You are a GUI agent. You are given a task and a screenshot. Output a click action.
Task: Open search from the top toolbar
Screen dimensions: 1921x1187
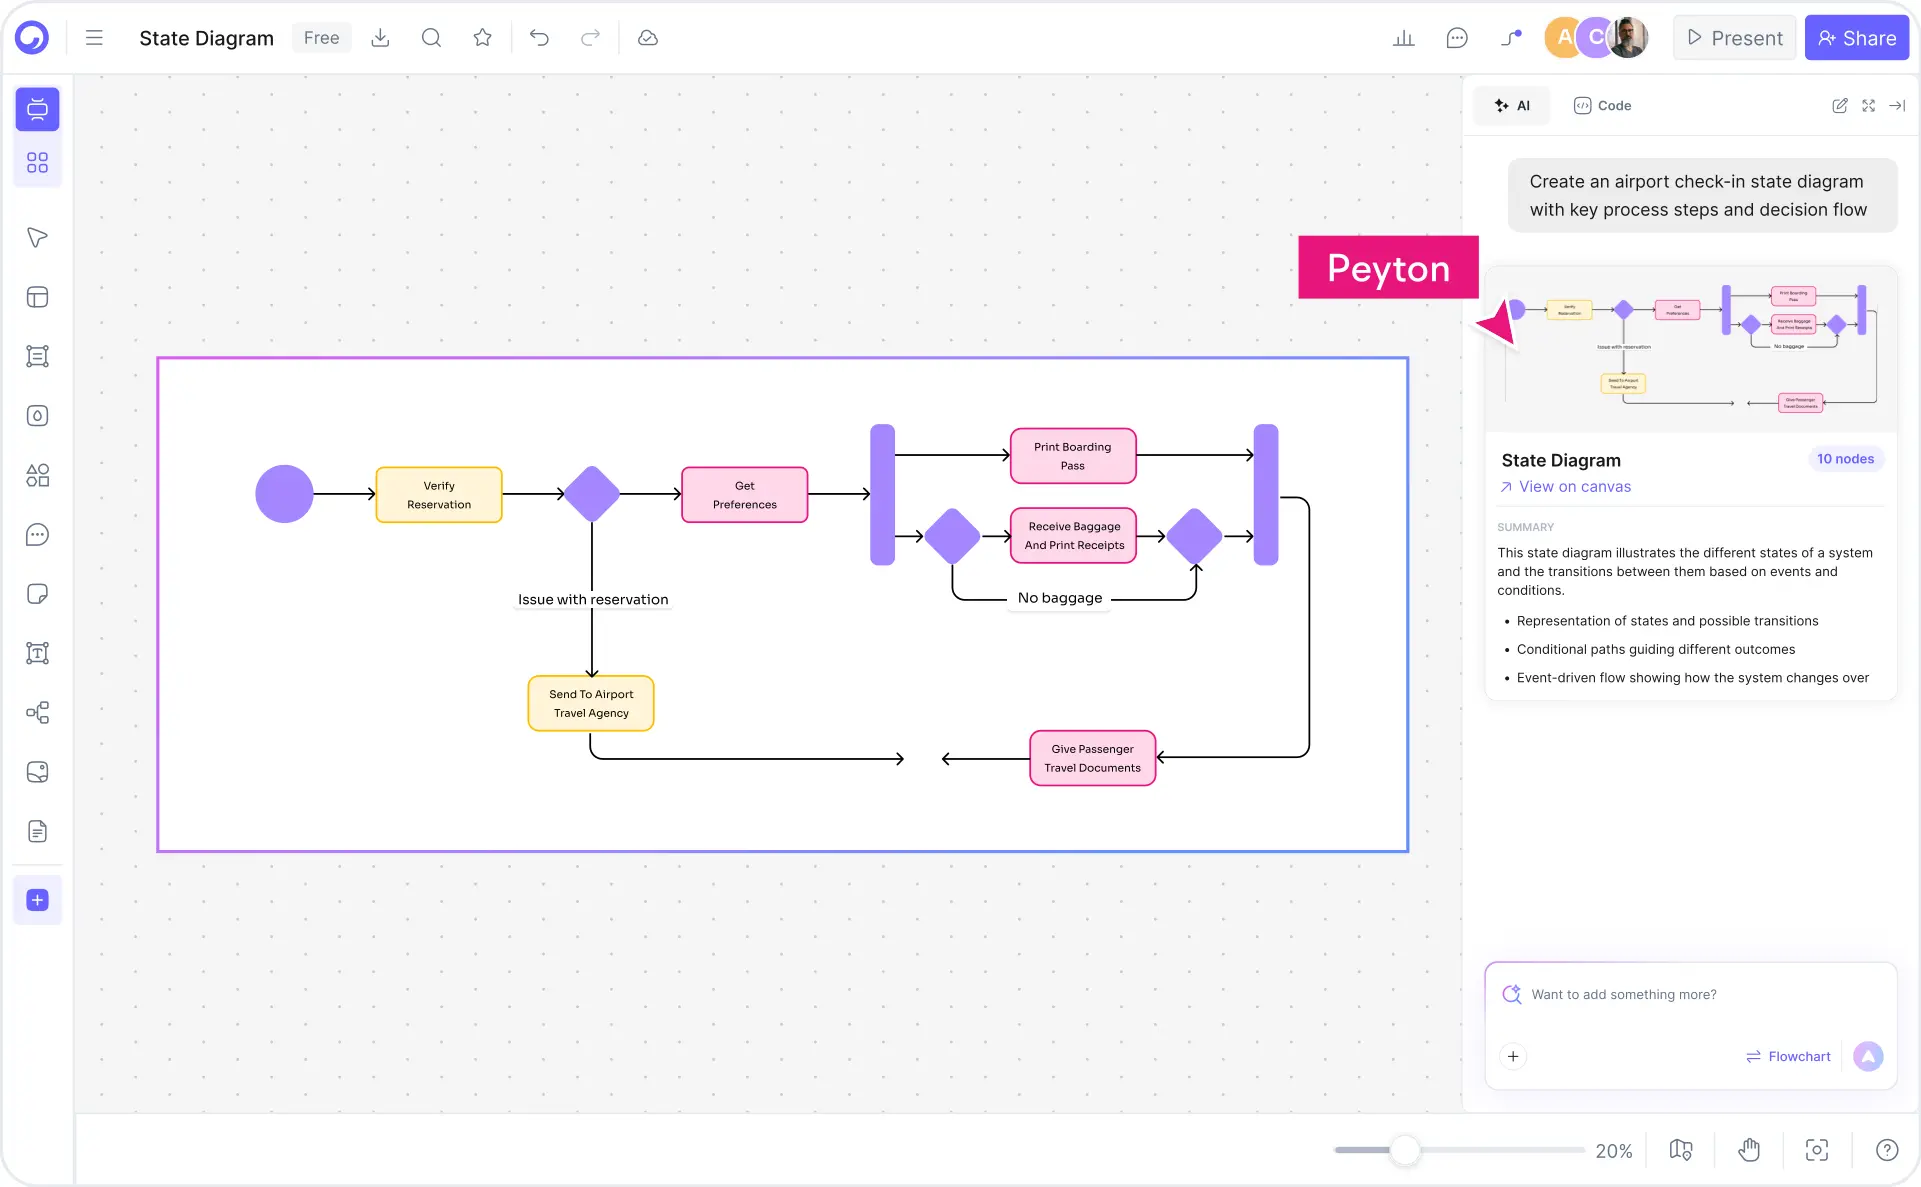coord(431,37)
